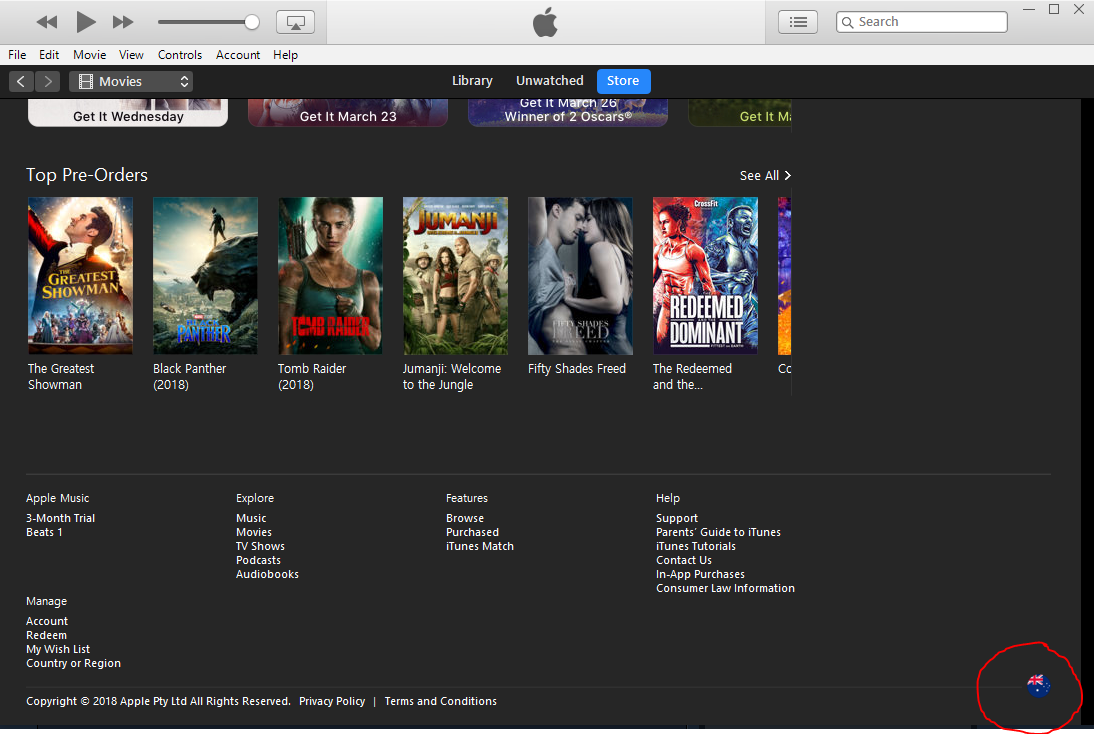
Task: Switch to the Unwatched tab
Action: [x=550, y=81]
